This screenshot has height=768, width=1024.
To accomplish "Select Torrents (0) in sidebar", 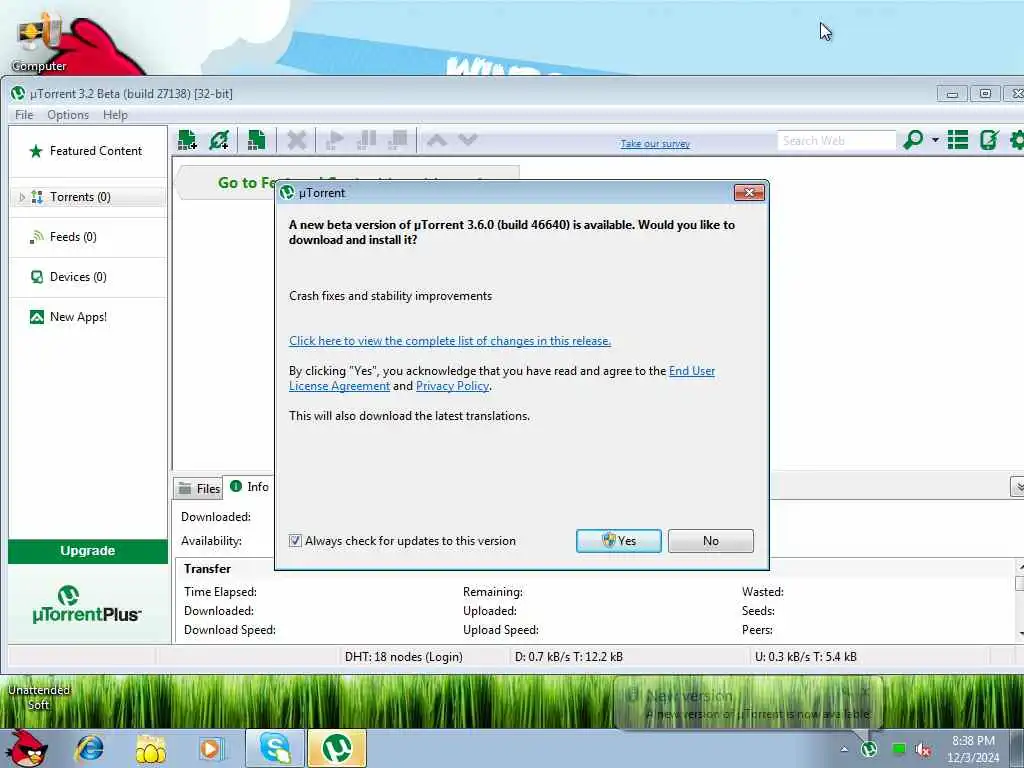I will 88,197.
